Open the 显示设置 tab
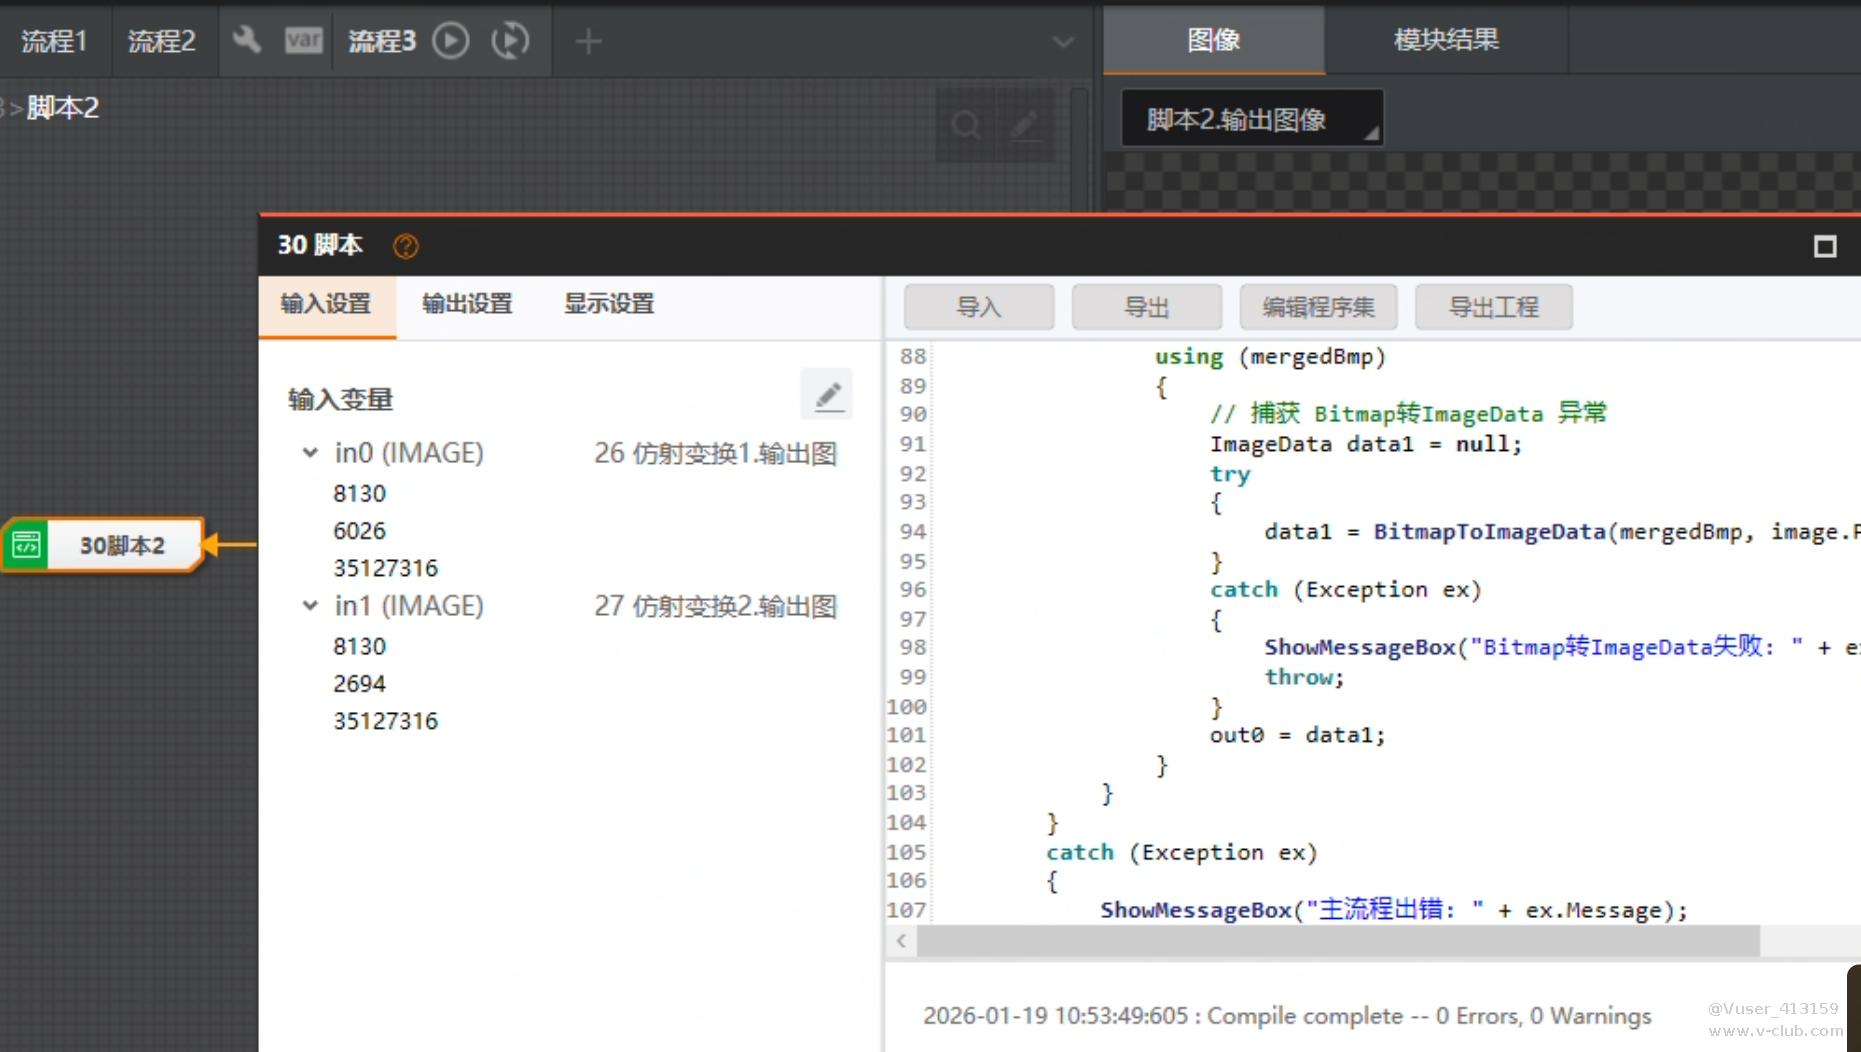This screenshot has height=1052, width=1861. tap(609, 304)
